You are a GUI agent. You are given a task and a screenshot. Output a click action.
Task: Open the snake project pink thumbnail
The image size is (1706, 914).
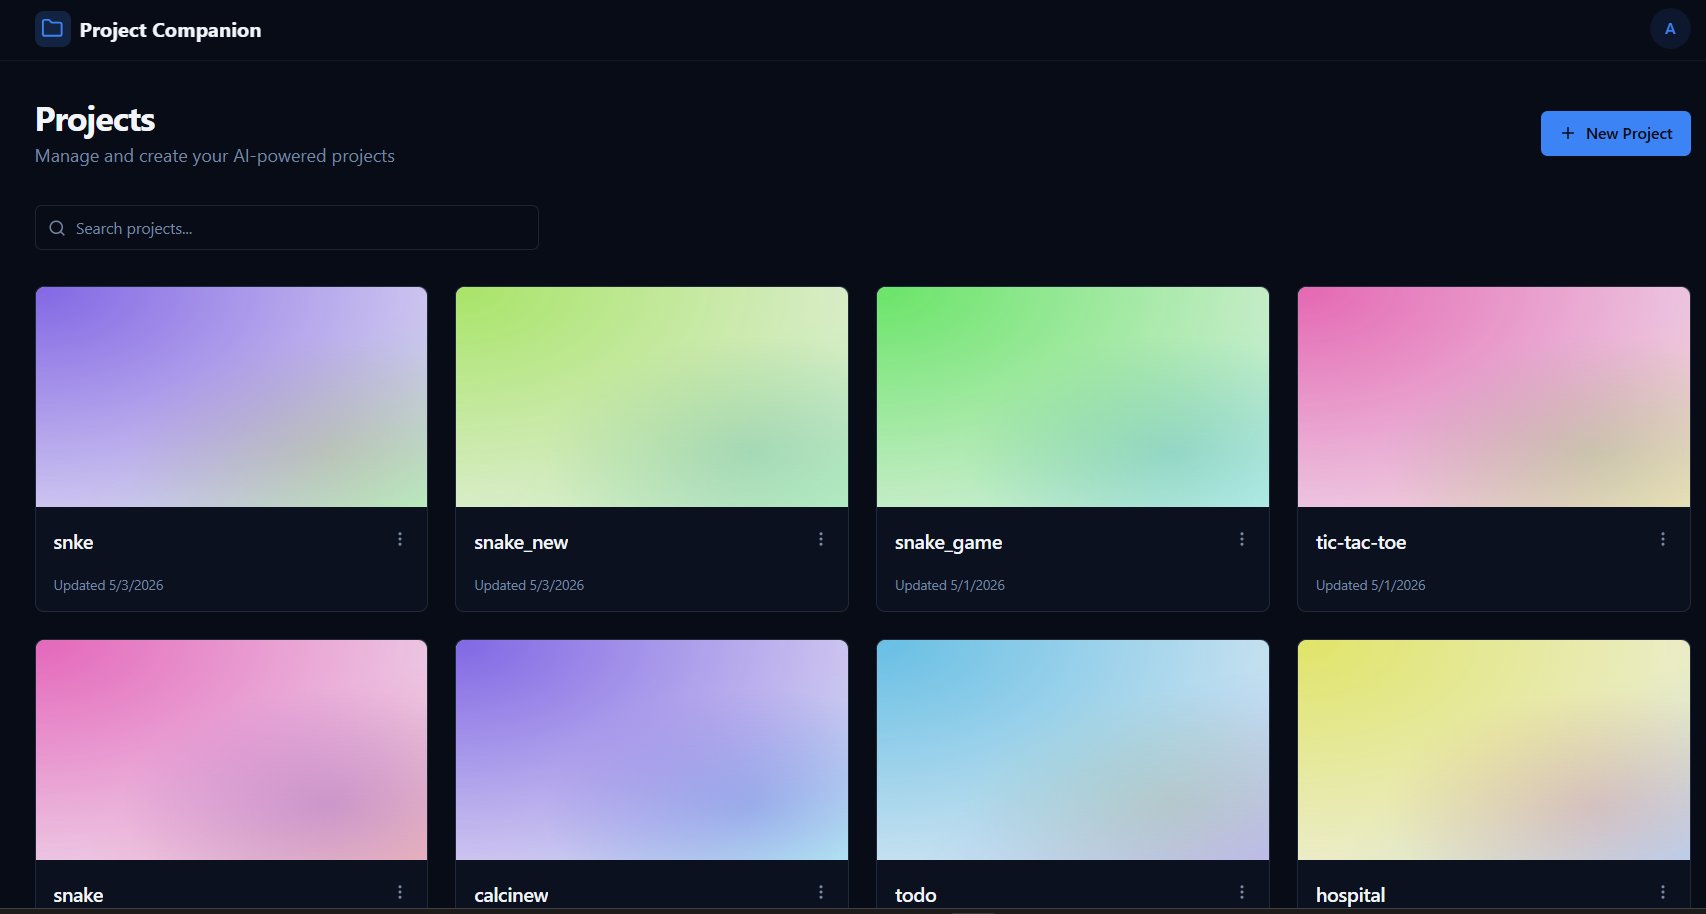(x=231, y=750)
